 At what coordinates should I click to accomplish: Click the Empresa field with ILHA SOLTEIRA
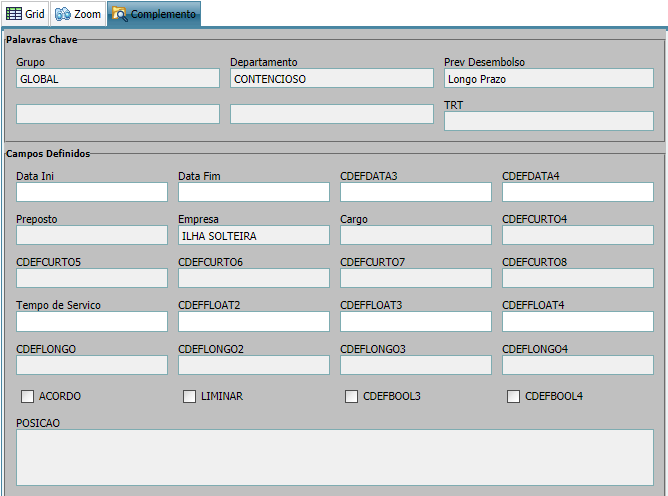[x=254, y=235]
